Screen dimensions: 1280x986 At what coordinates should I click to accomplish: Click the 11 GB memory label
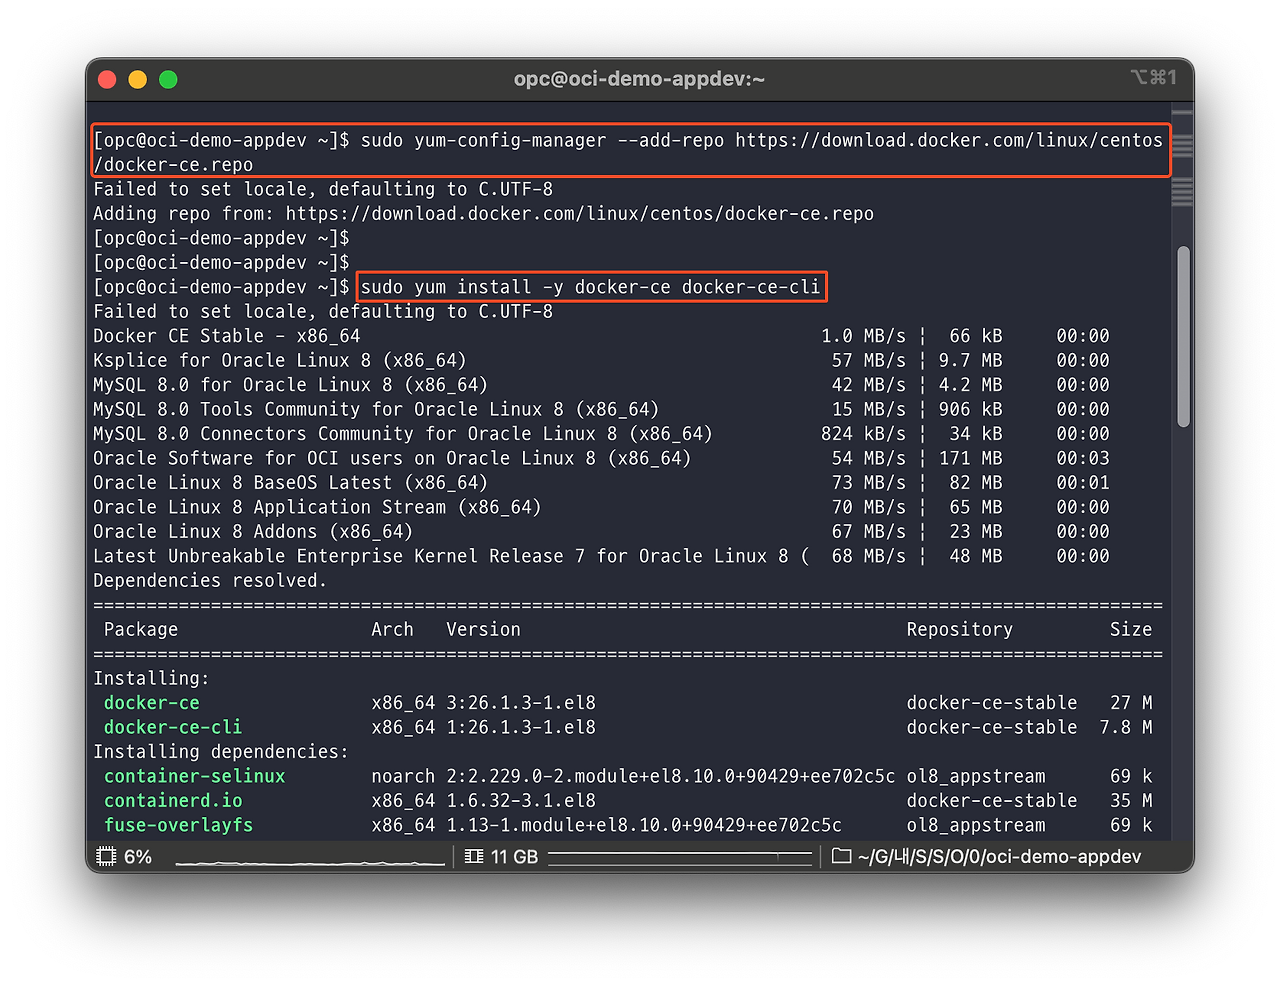click(514, 857)
